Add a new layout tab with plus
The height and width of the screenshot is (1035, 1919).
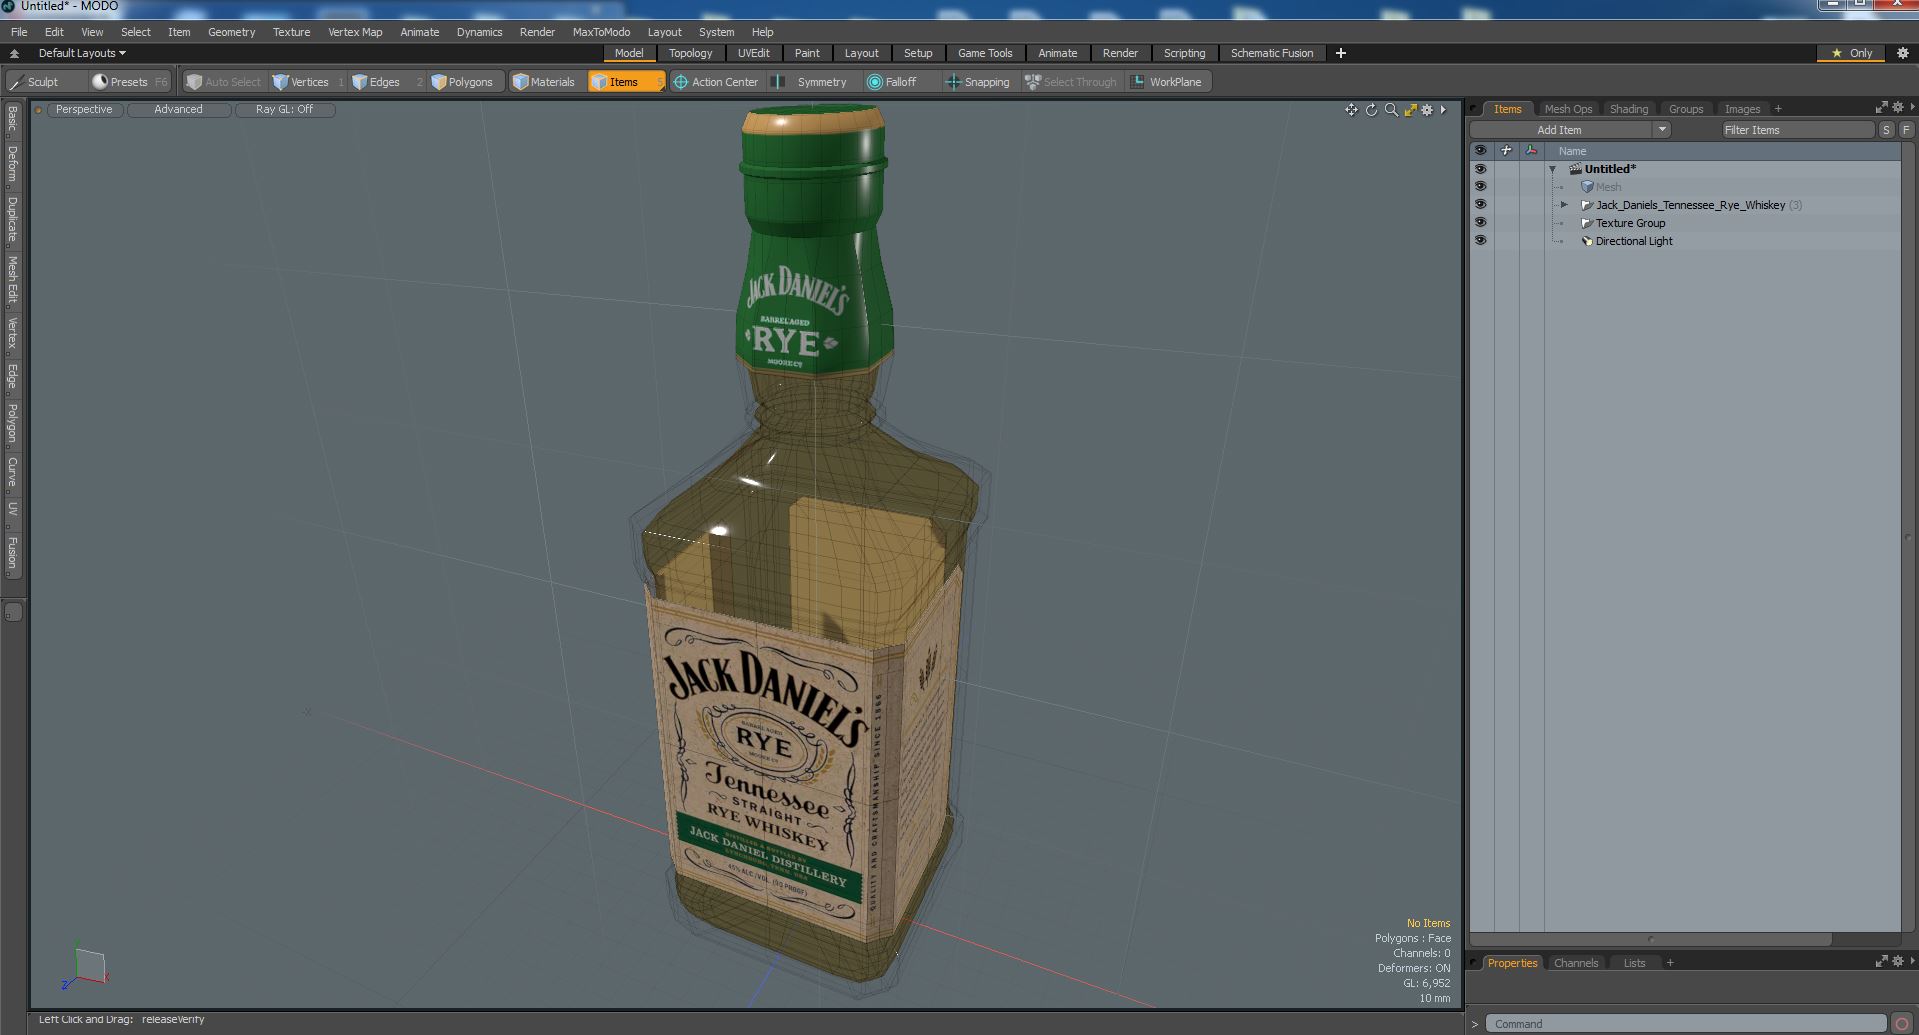click(x=1341, y=53)
